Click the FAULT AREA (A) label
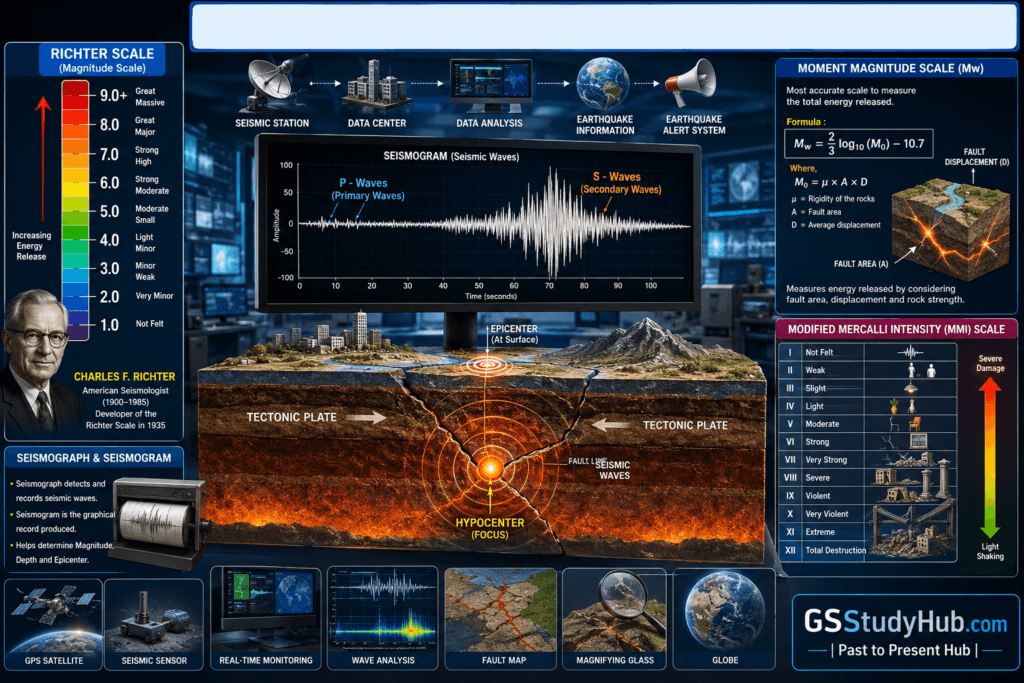1024x683 pixels. 861,264
